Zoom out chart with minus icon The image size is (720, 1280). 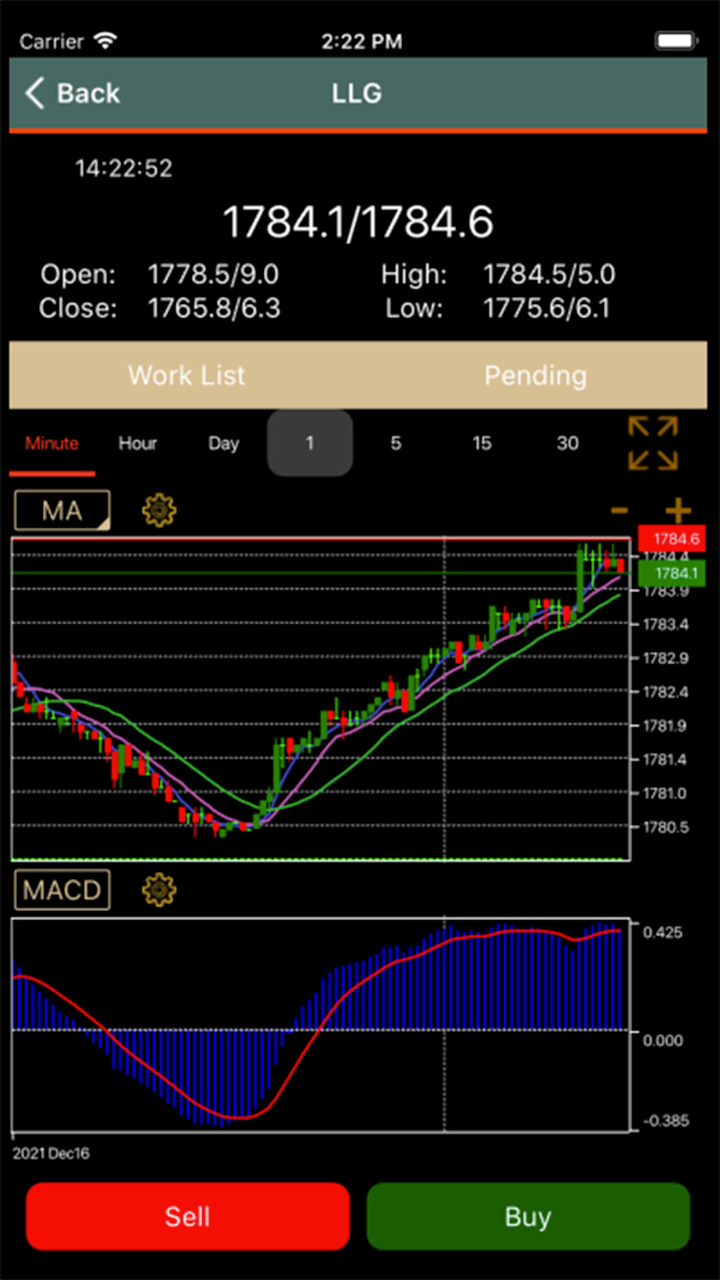click(620, 511)
